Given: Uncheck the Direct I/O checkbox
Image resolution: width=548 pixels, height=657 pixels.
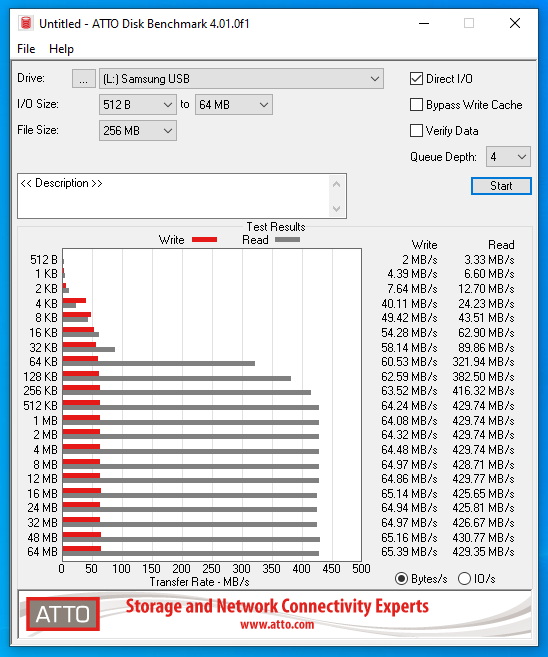Looking at the screenshot, I should pyautogui.click(x=416, y=79).
